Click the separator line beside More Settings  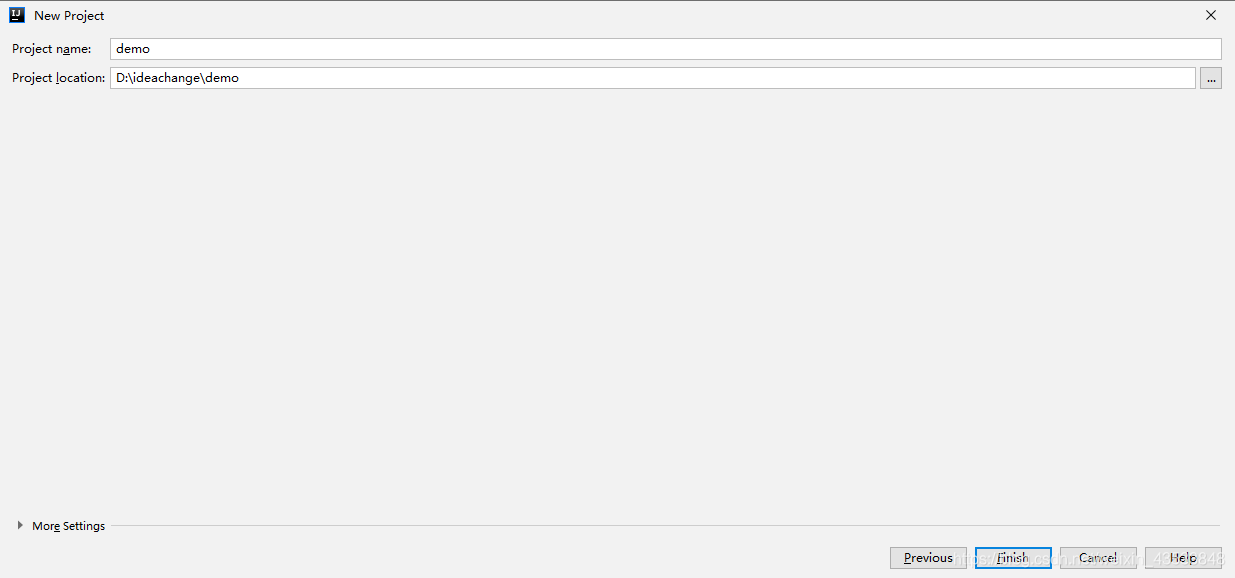pos(665,526)
